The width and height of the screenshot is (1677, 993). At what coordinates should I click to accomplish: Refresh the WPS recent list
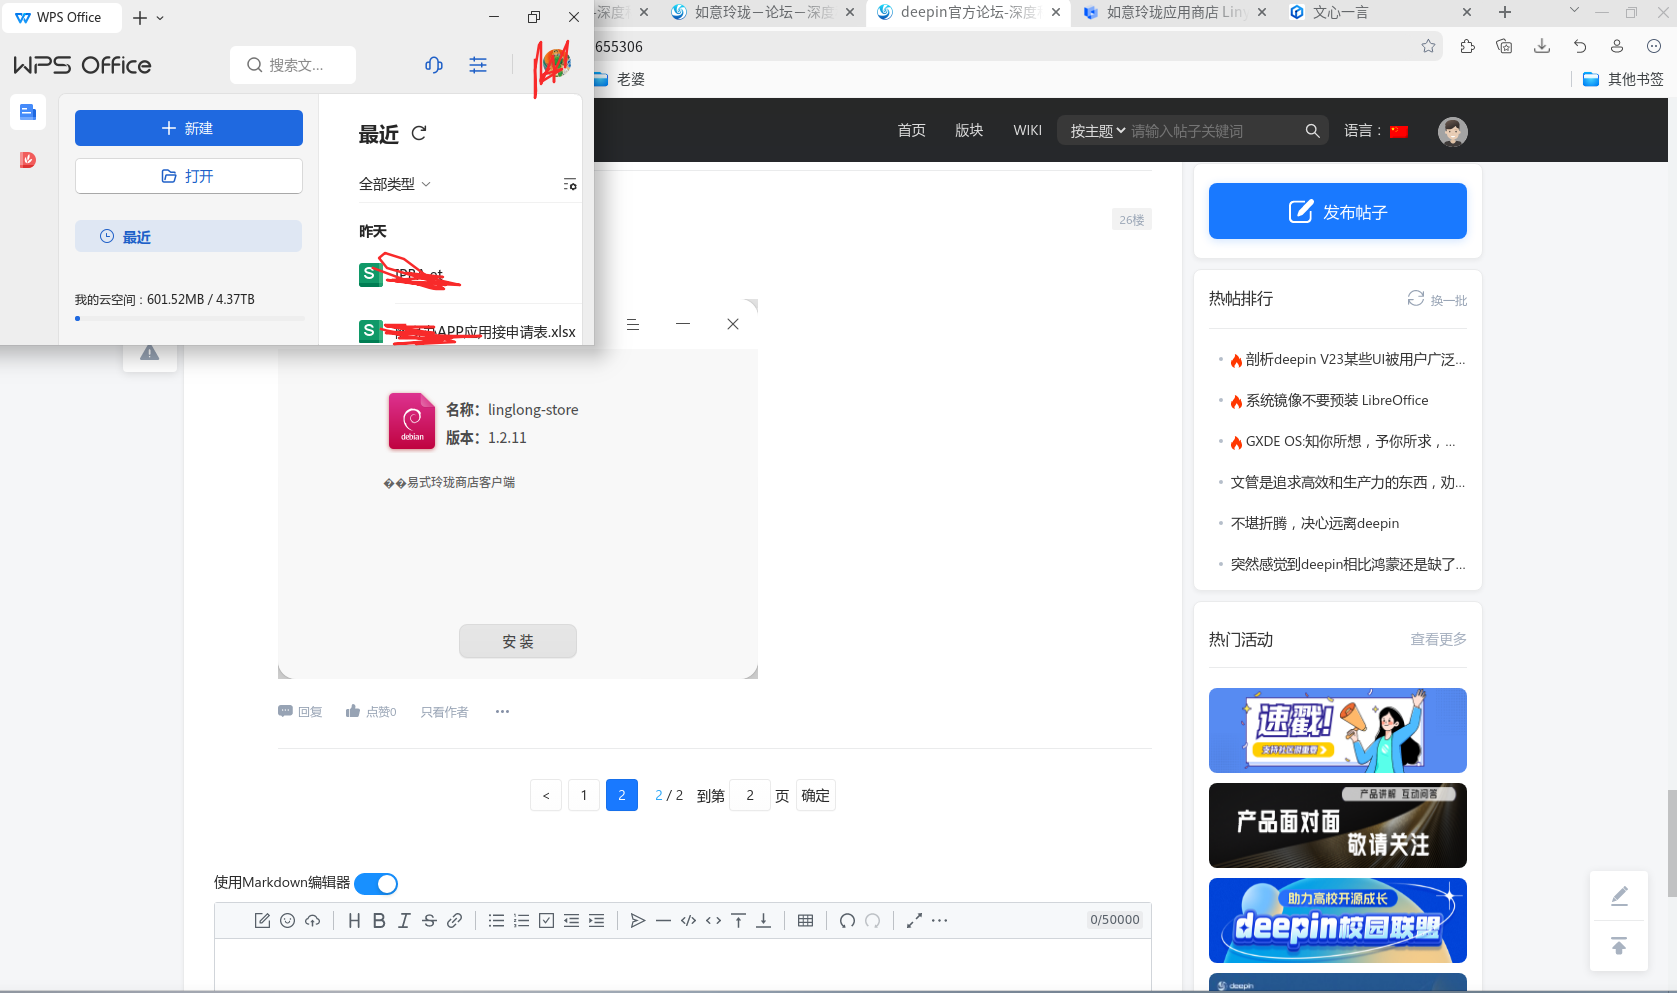[x=419, y=133]
